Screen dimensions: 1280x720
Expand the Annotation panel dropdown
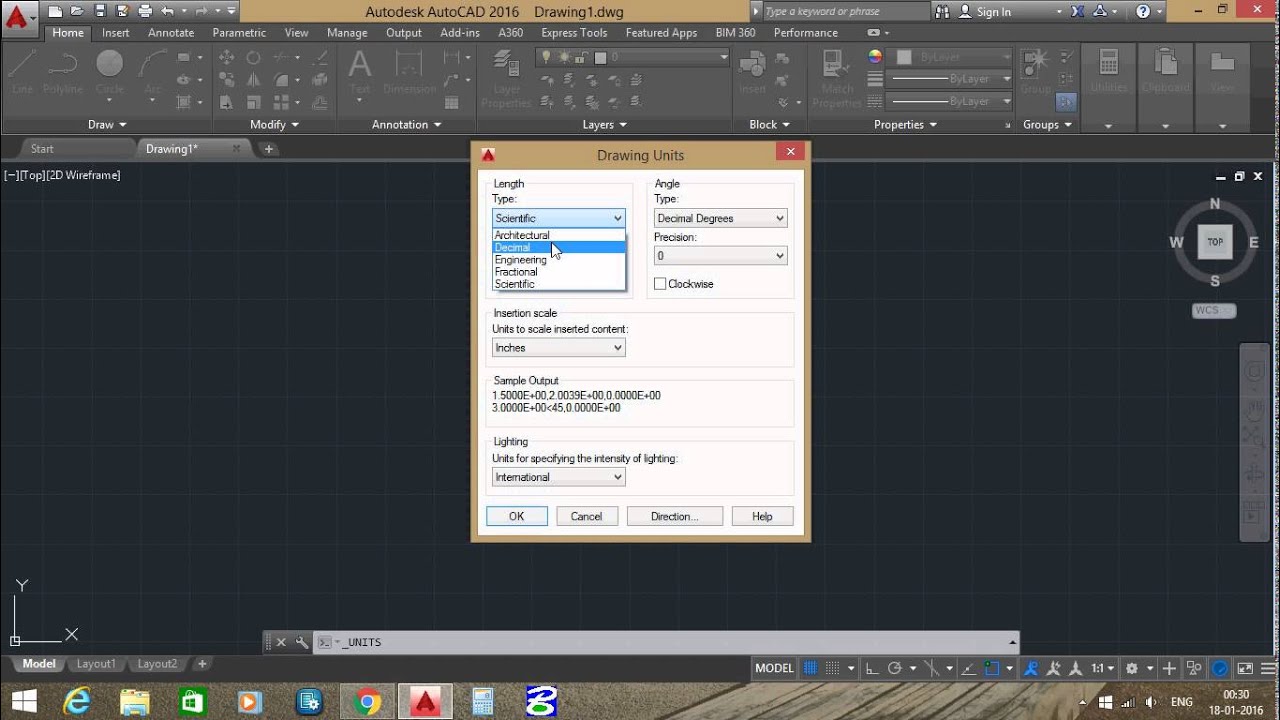[406, 125]
